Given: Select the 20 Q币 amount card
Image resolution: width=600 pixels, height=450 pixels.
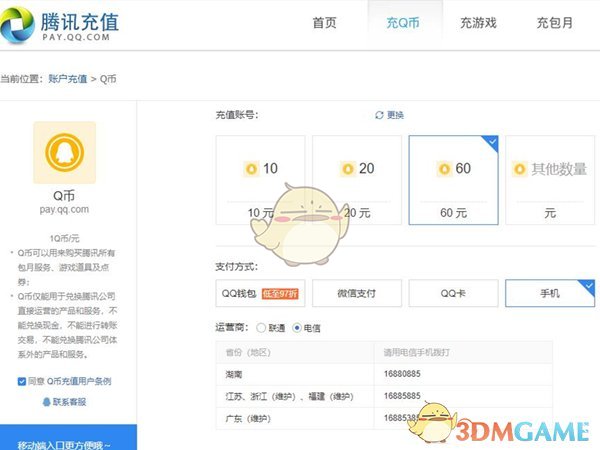Looking at the screenshot, I should [x=357, y=180].
